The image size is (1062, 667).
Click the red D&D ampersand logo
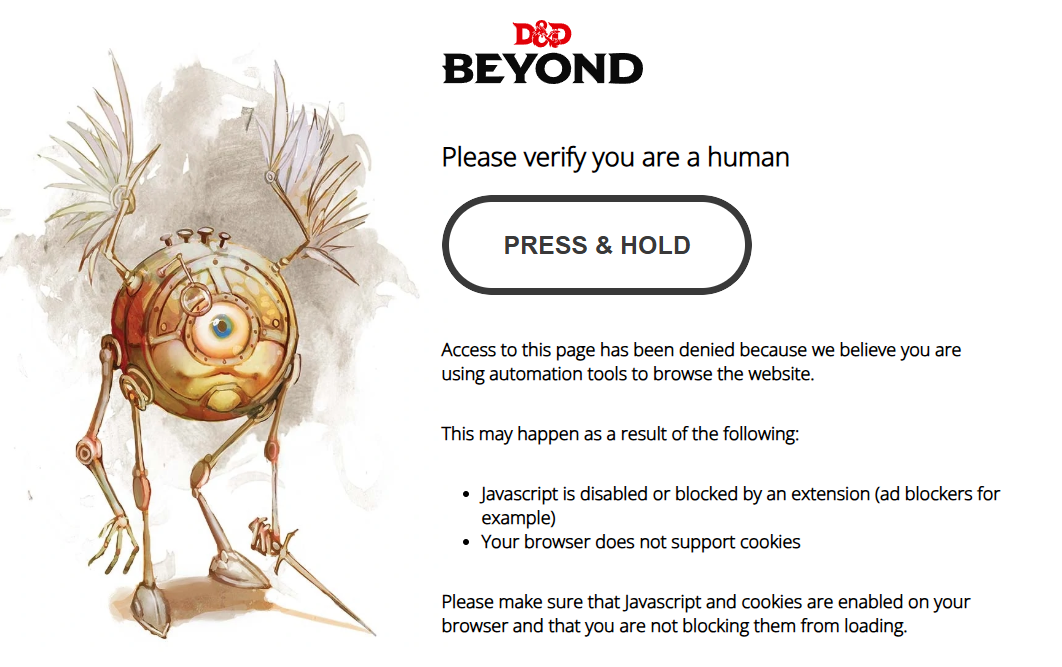tap(542, 34)
